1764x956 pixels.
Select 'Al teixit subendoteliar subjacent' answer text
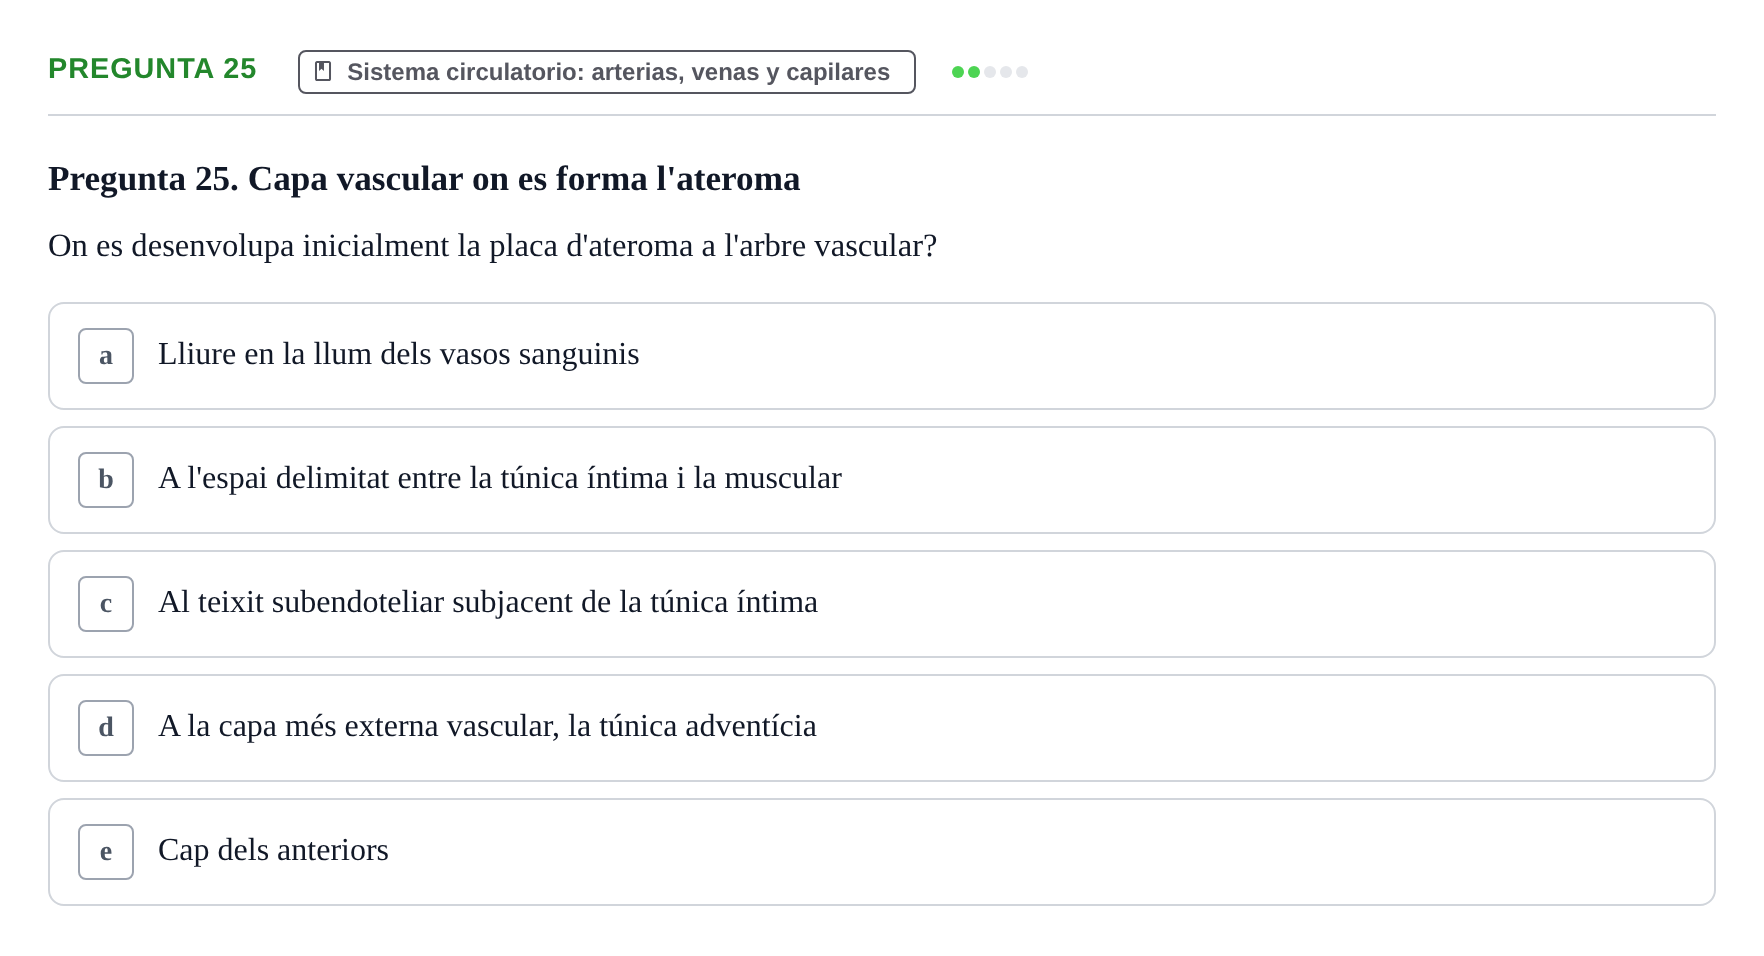click(488, 602)
